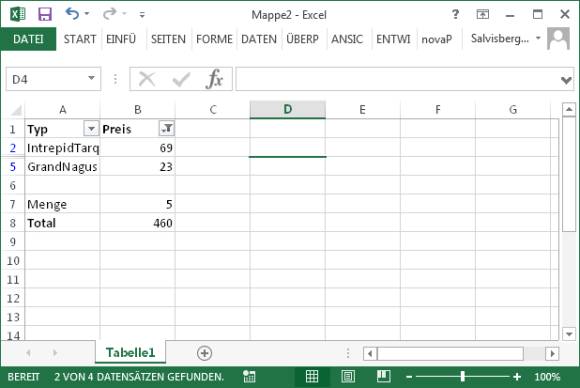Switch to Page Break Preview icon
Viewport: 580px width, 388px height.
(384, 377)
